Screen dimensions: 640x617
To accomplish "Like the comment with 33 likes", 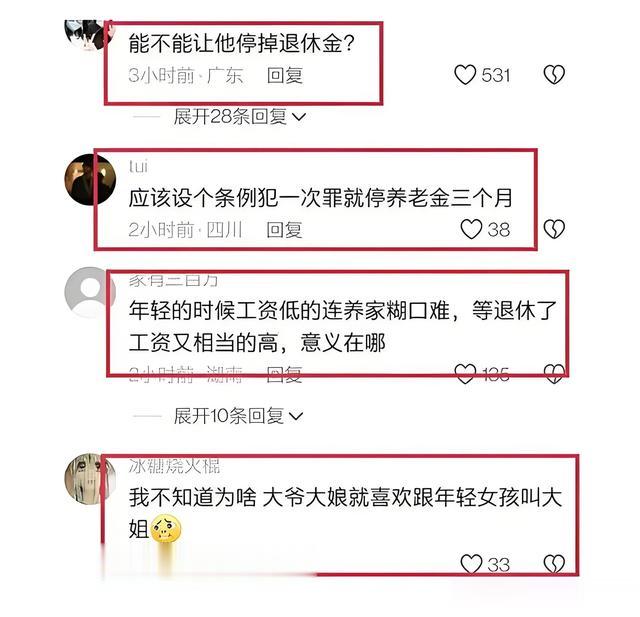I will 471,564.
